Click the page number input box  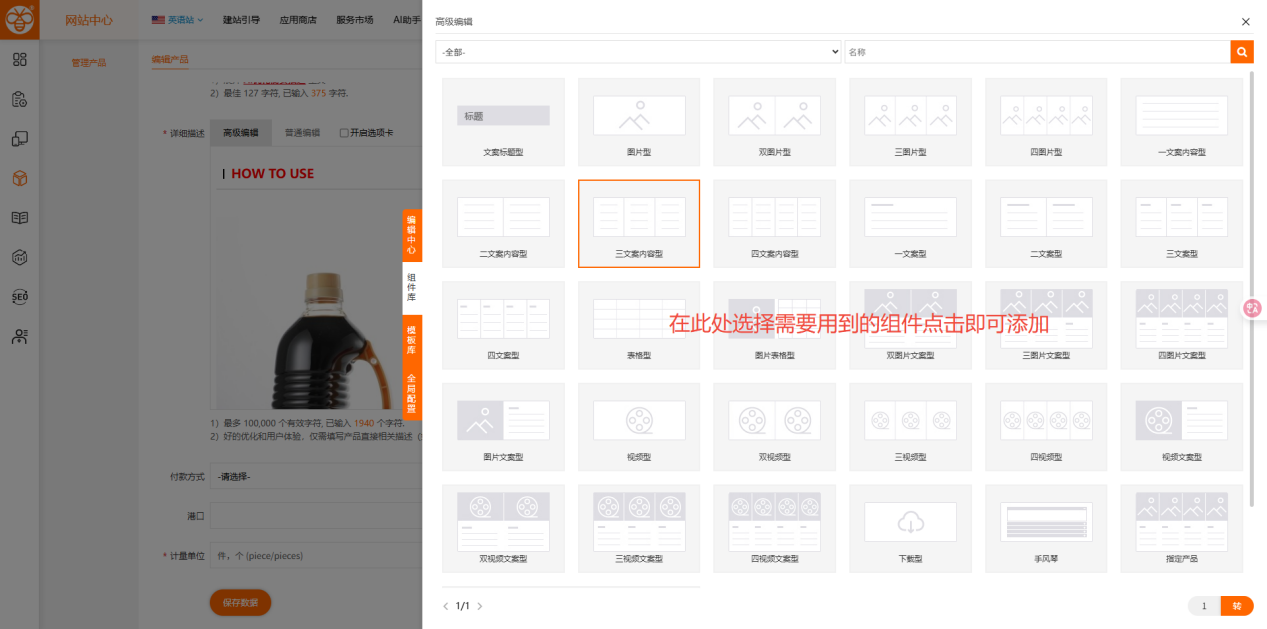tap(1204, 606)
